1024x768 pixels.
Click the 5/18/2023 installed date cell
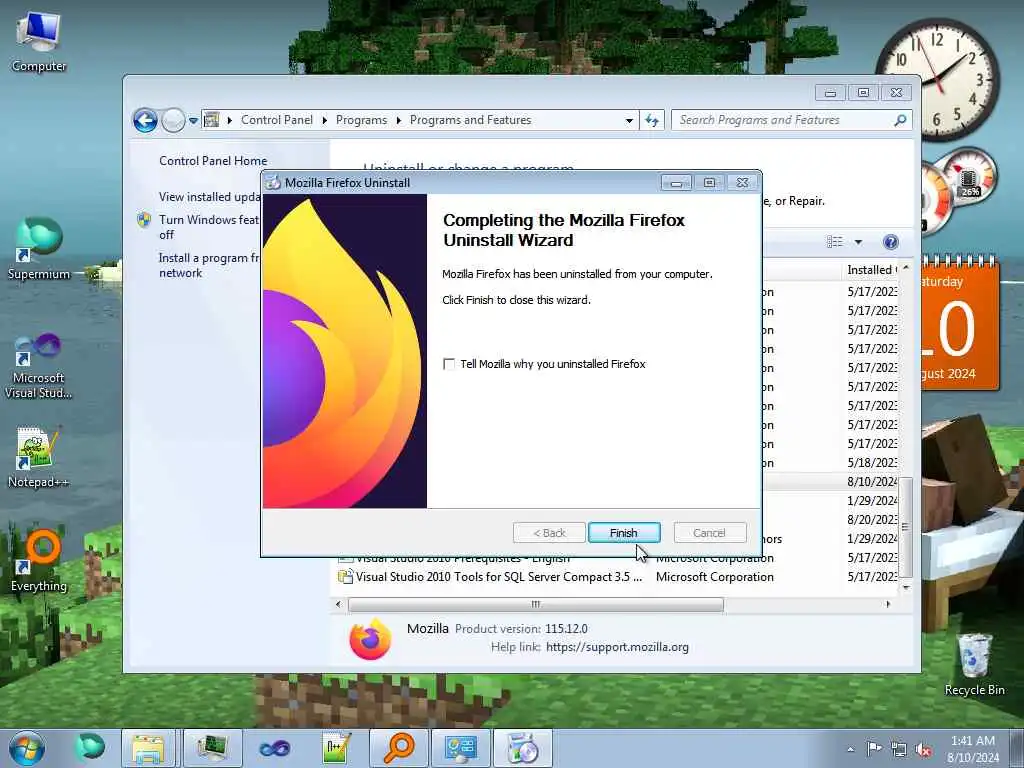(872, 463)
